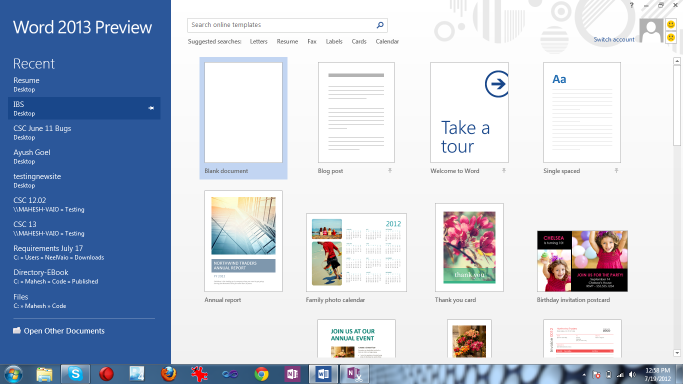Image resolution: width=683 pixels, height=384 pixels.
Task: Click the network signal tray icon
Action: pos(620,375)
